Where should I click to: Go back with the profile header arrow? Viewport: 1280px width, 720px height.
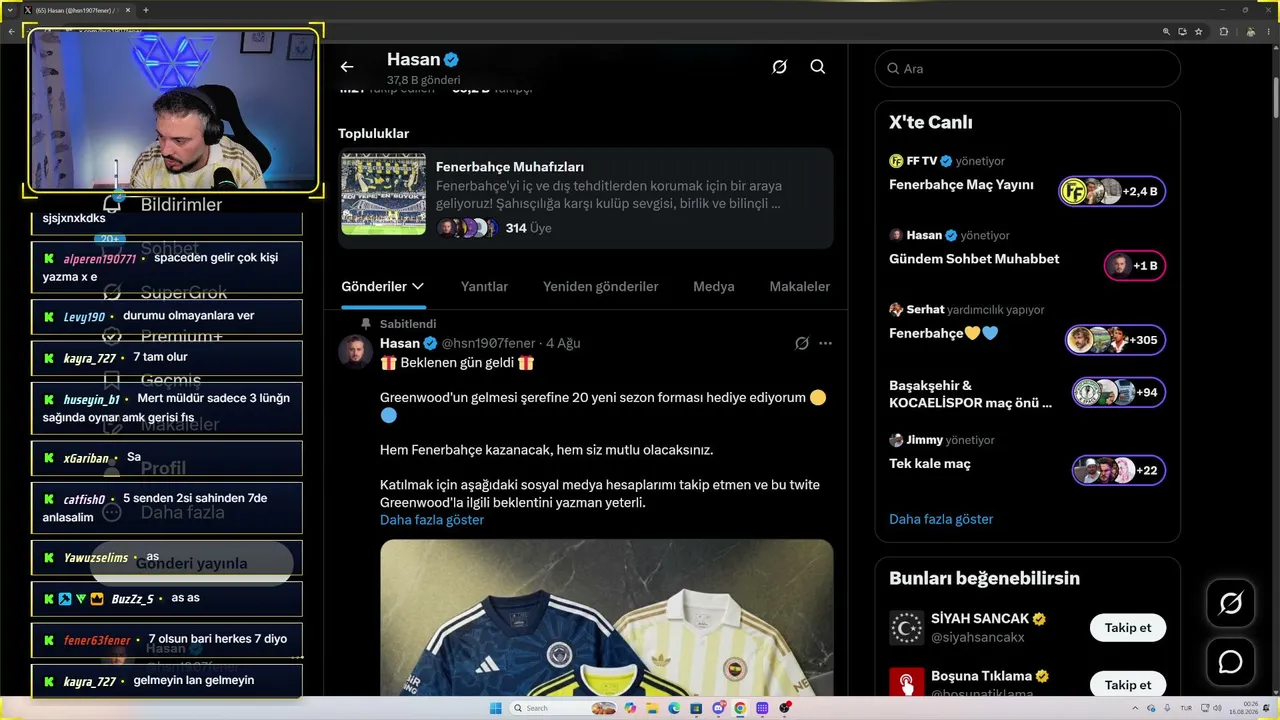pyautogui.click(x=347, y=67)
